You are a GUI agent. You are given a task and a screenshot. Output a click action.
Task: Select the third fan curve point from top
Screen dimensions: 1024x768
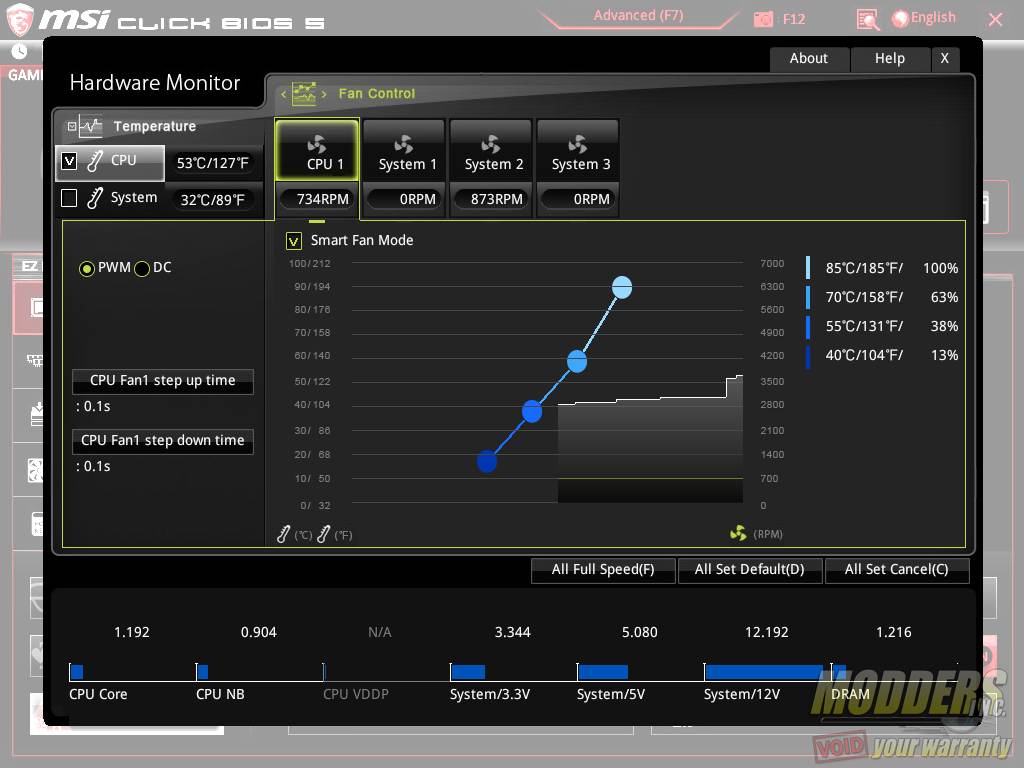pyautogui.click(x=532, y=411)
